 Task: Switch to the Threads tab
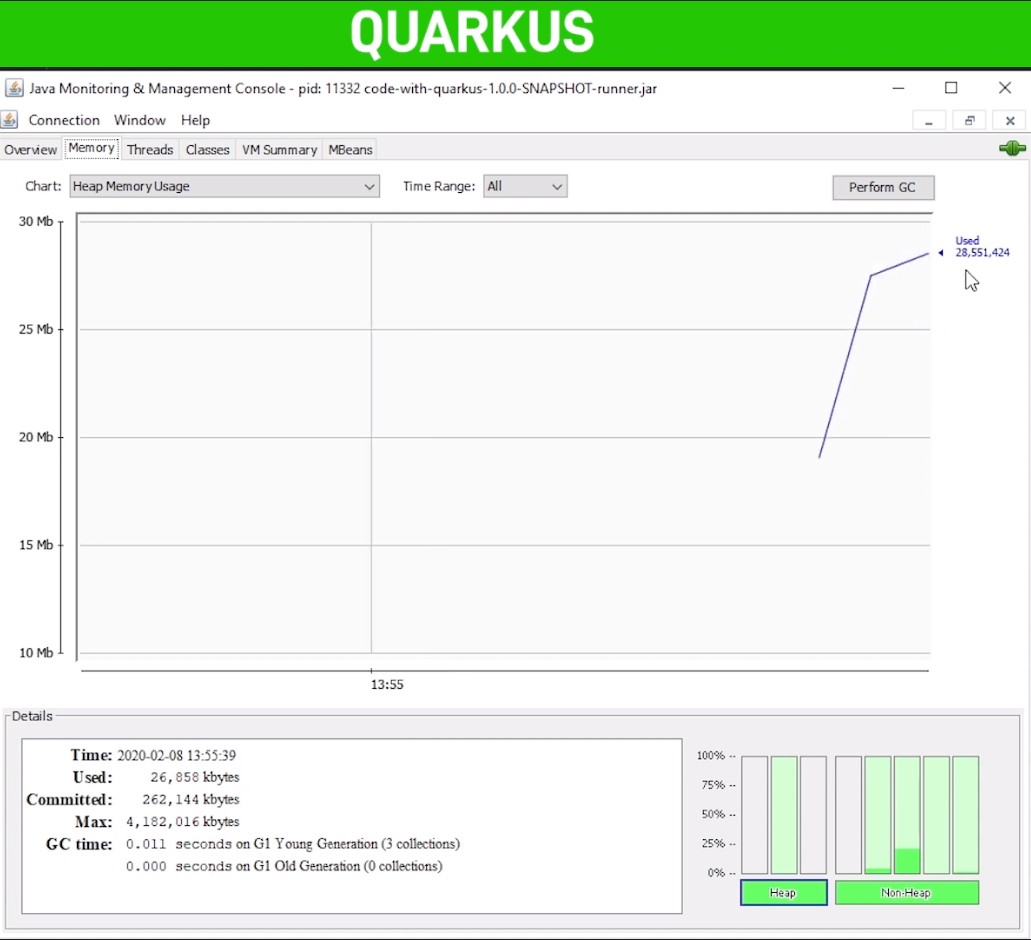click(150, 150)
